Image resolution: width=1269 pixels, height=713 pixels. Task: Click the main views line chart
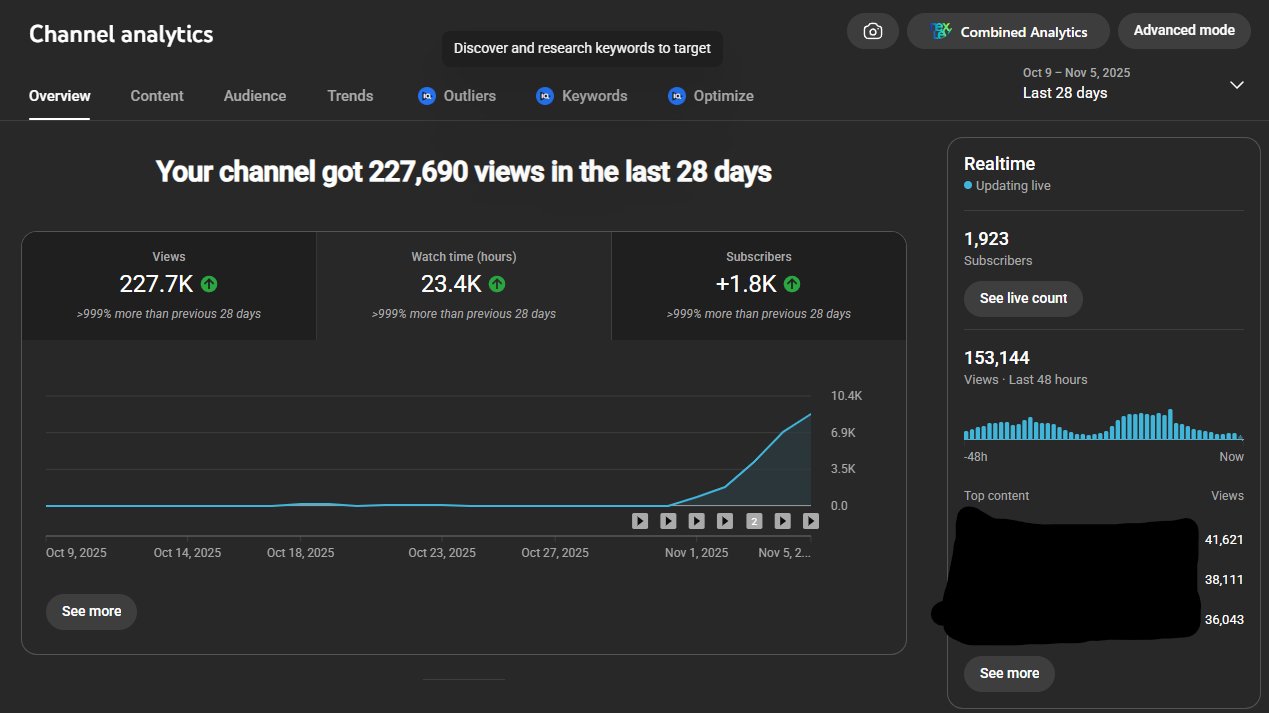tap(428, 452)
